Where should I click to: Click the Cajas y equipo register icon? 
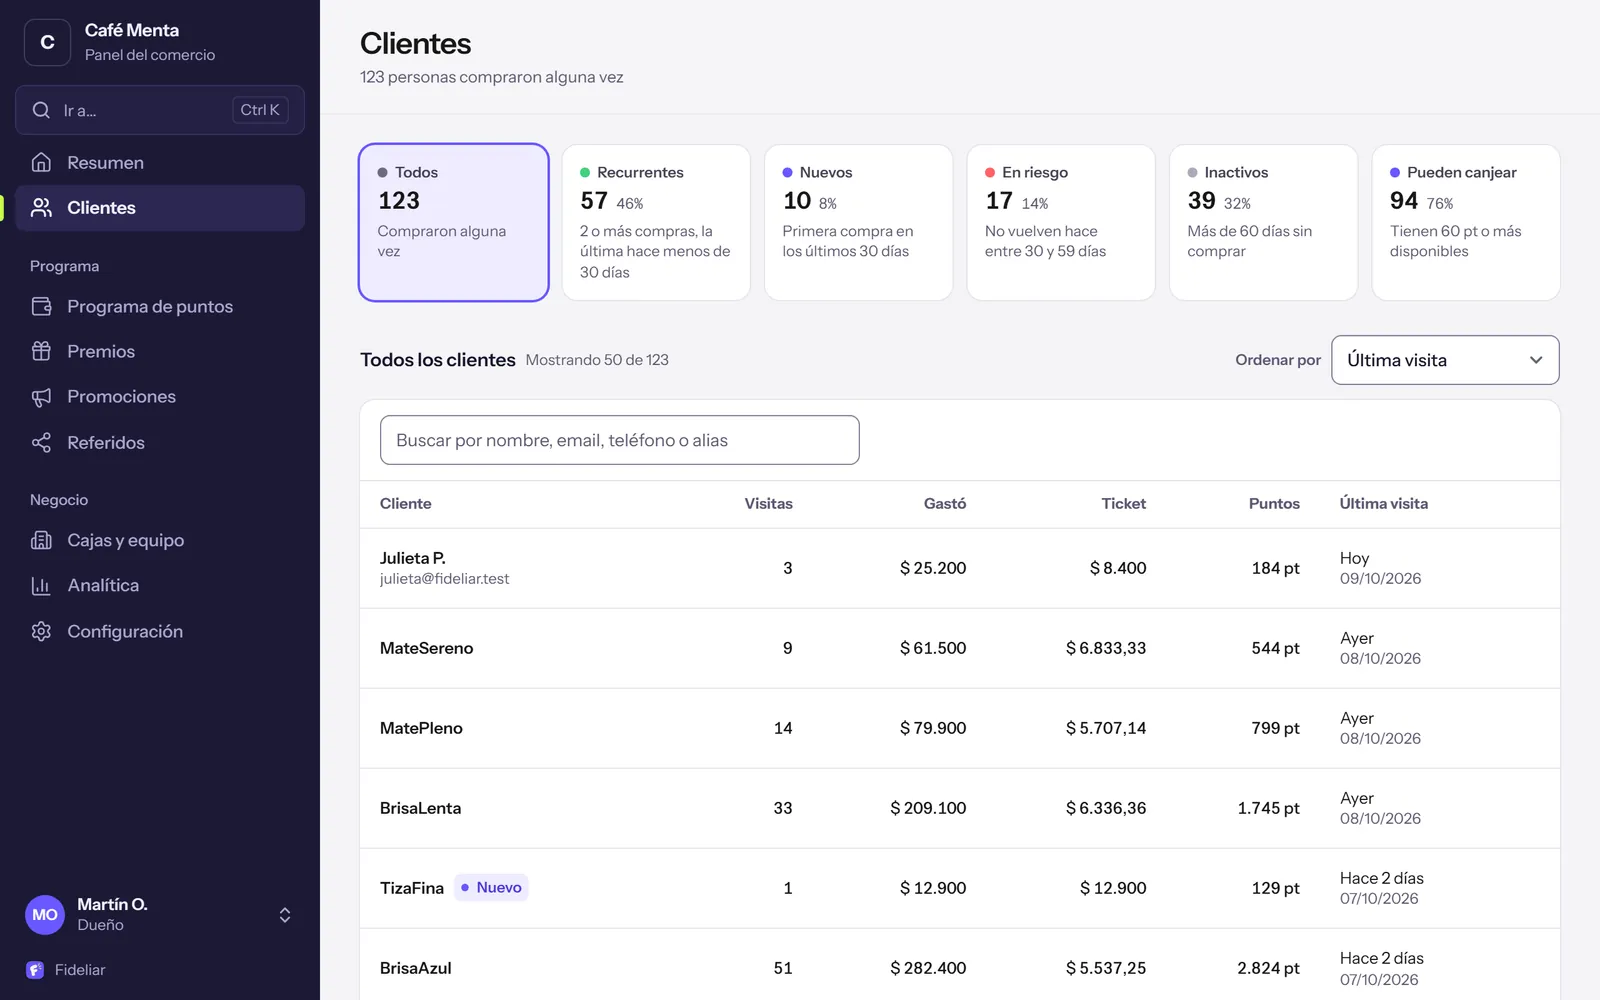tap(41, 540)
